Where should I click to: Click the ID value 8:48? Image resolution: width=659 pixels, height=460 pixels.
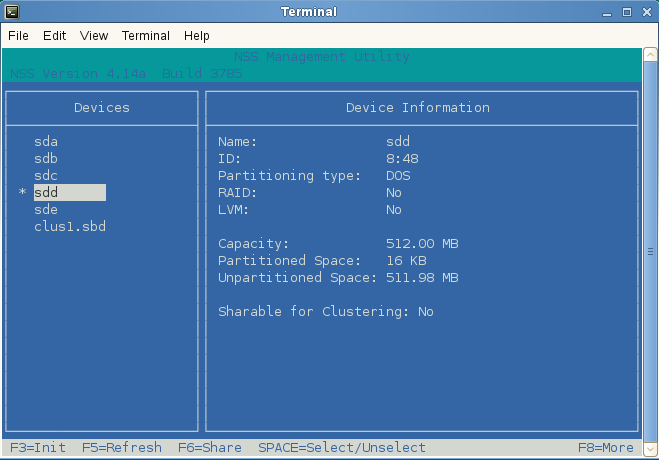coord(402,158)
